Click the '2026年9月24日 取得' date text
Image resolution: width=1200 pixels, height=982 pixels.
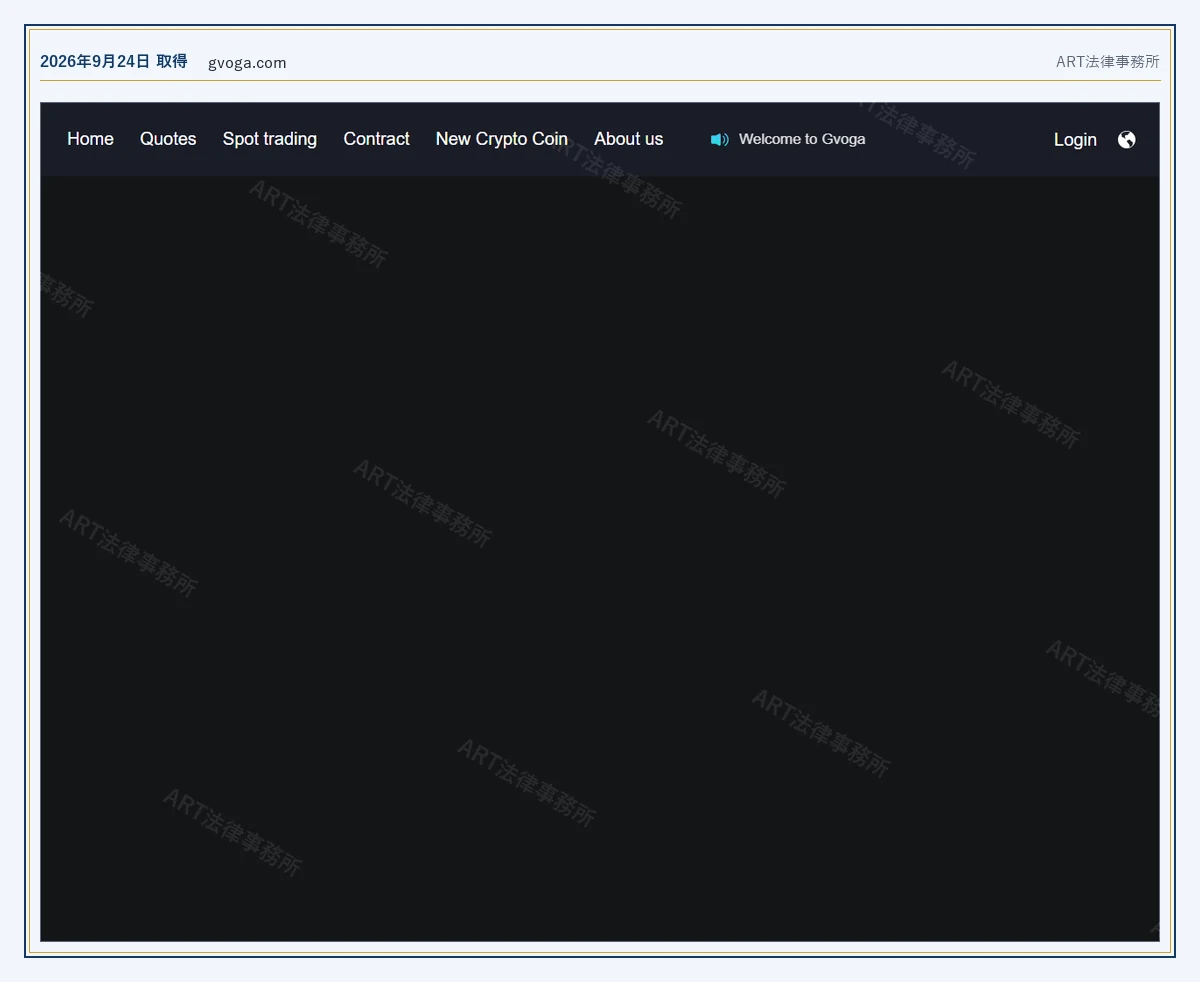pyautogui.click(x=114, y=61)
